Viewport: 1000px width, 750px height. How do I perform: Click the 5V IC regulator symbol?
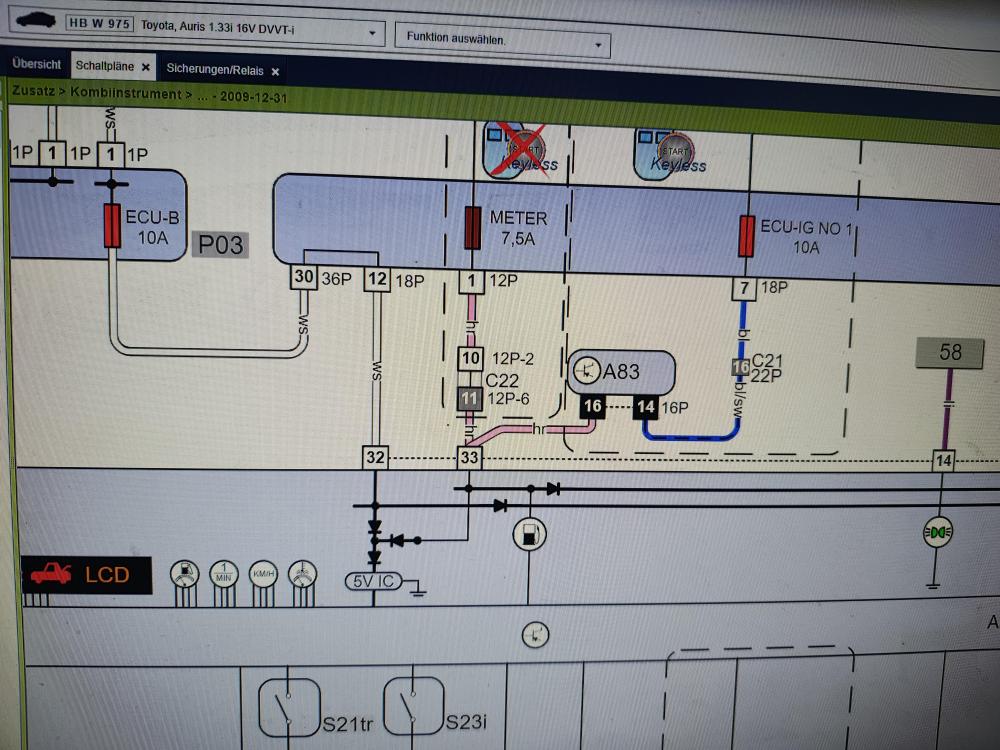pos(374,581)
